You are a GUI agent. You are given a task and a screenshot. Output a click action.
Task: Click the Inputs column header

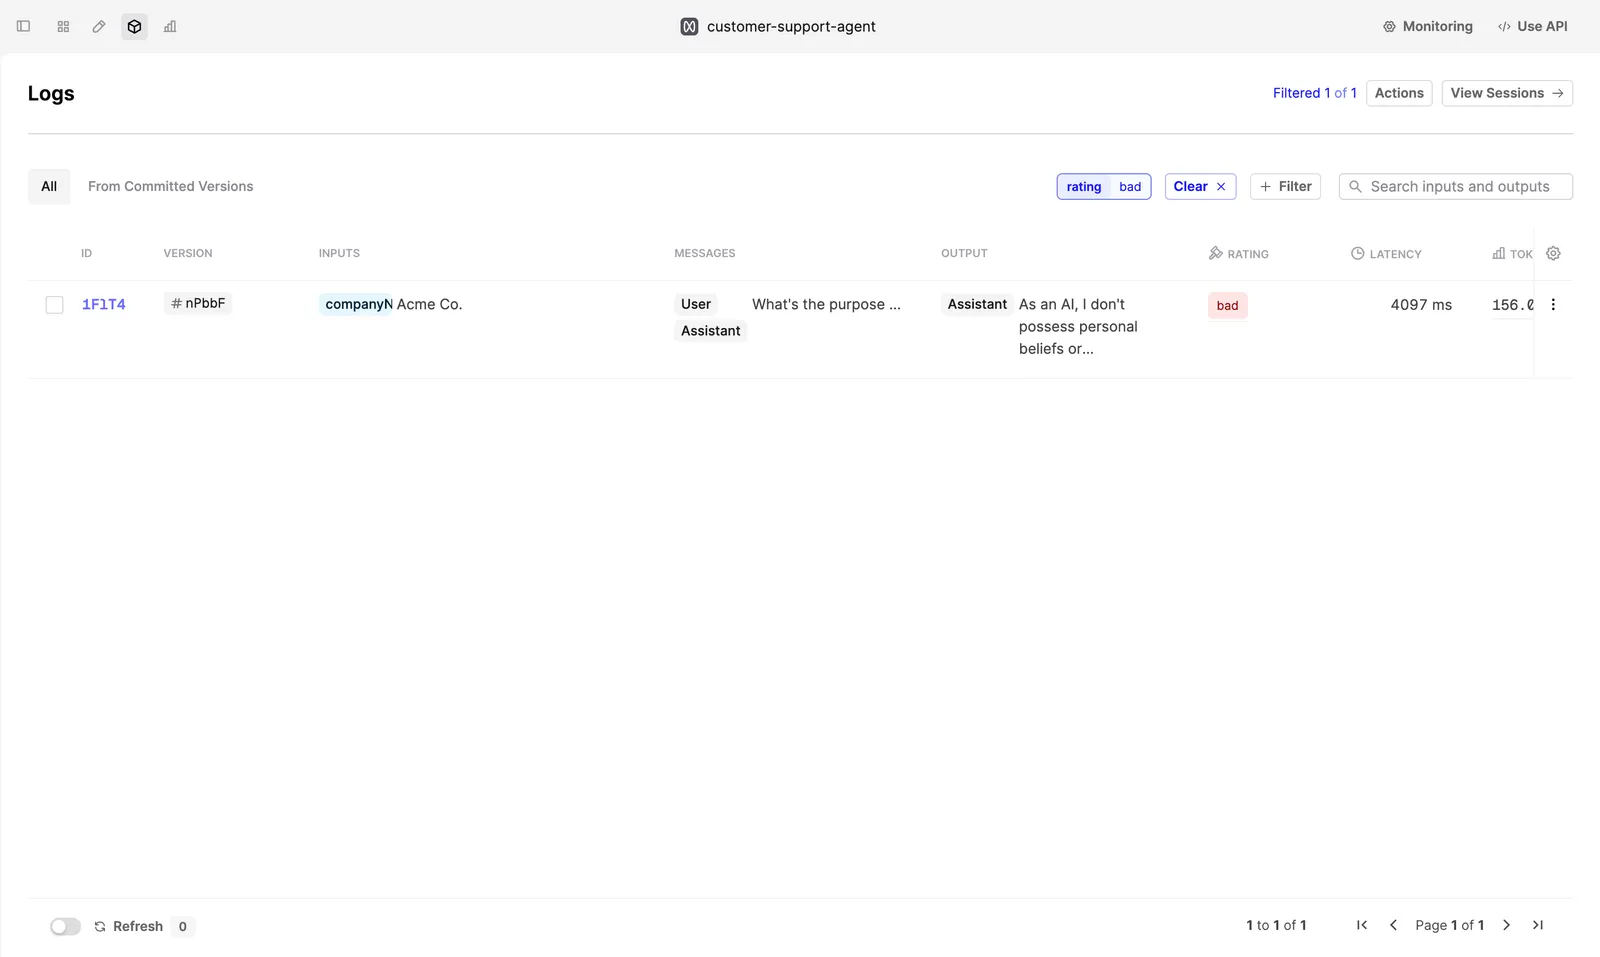coord(339,254)
